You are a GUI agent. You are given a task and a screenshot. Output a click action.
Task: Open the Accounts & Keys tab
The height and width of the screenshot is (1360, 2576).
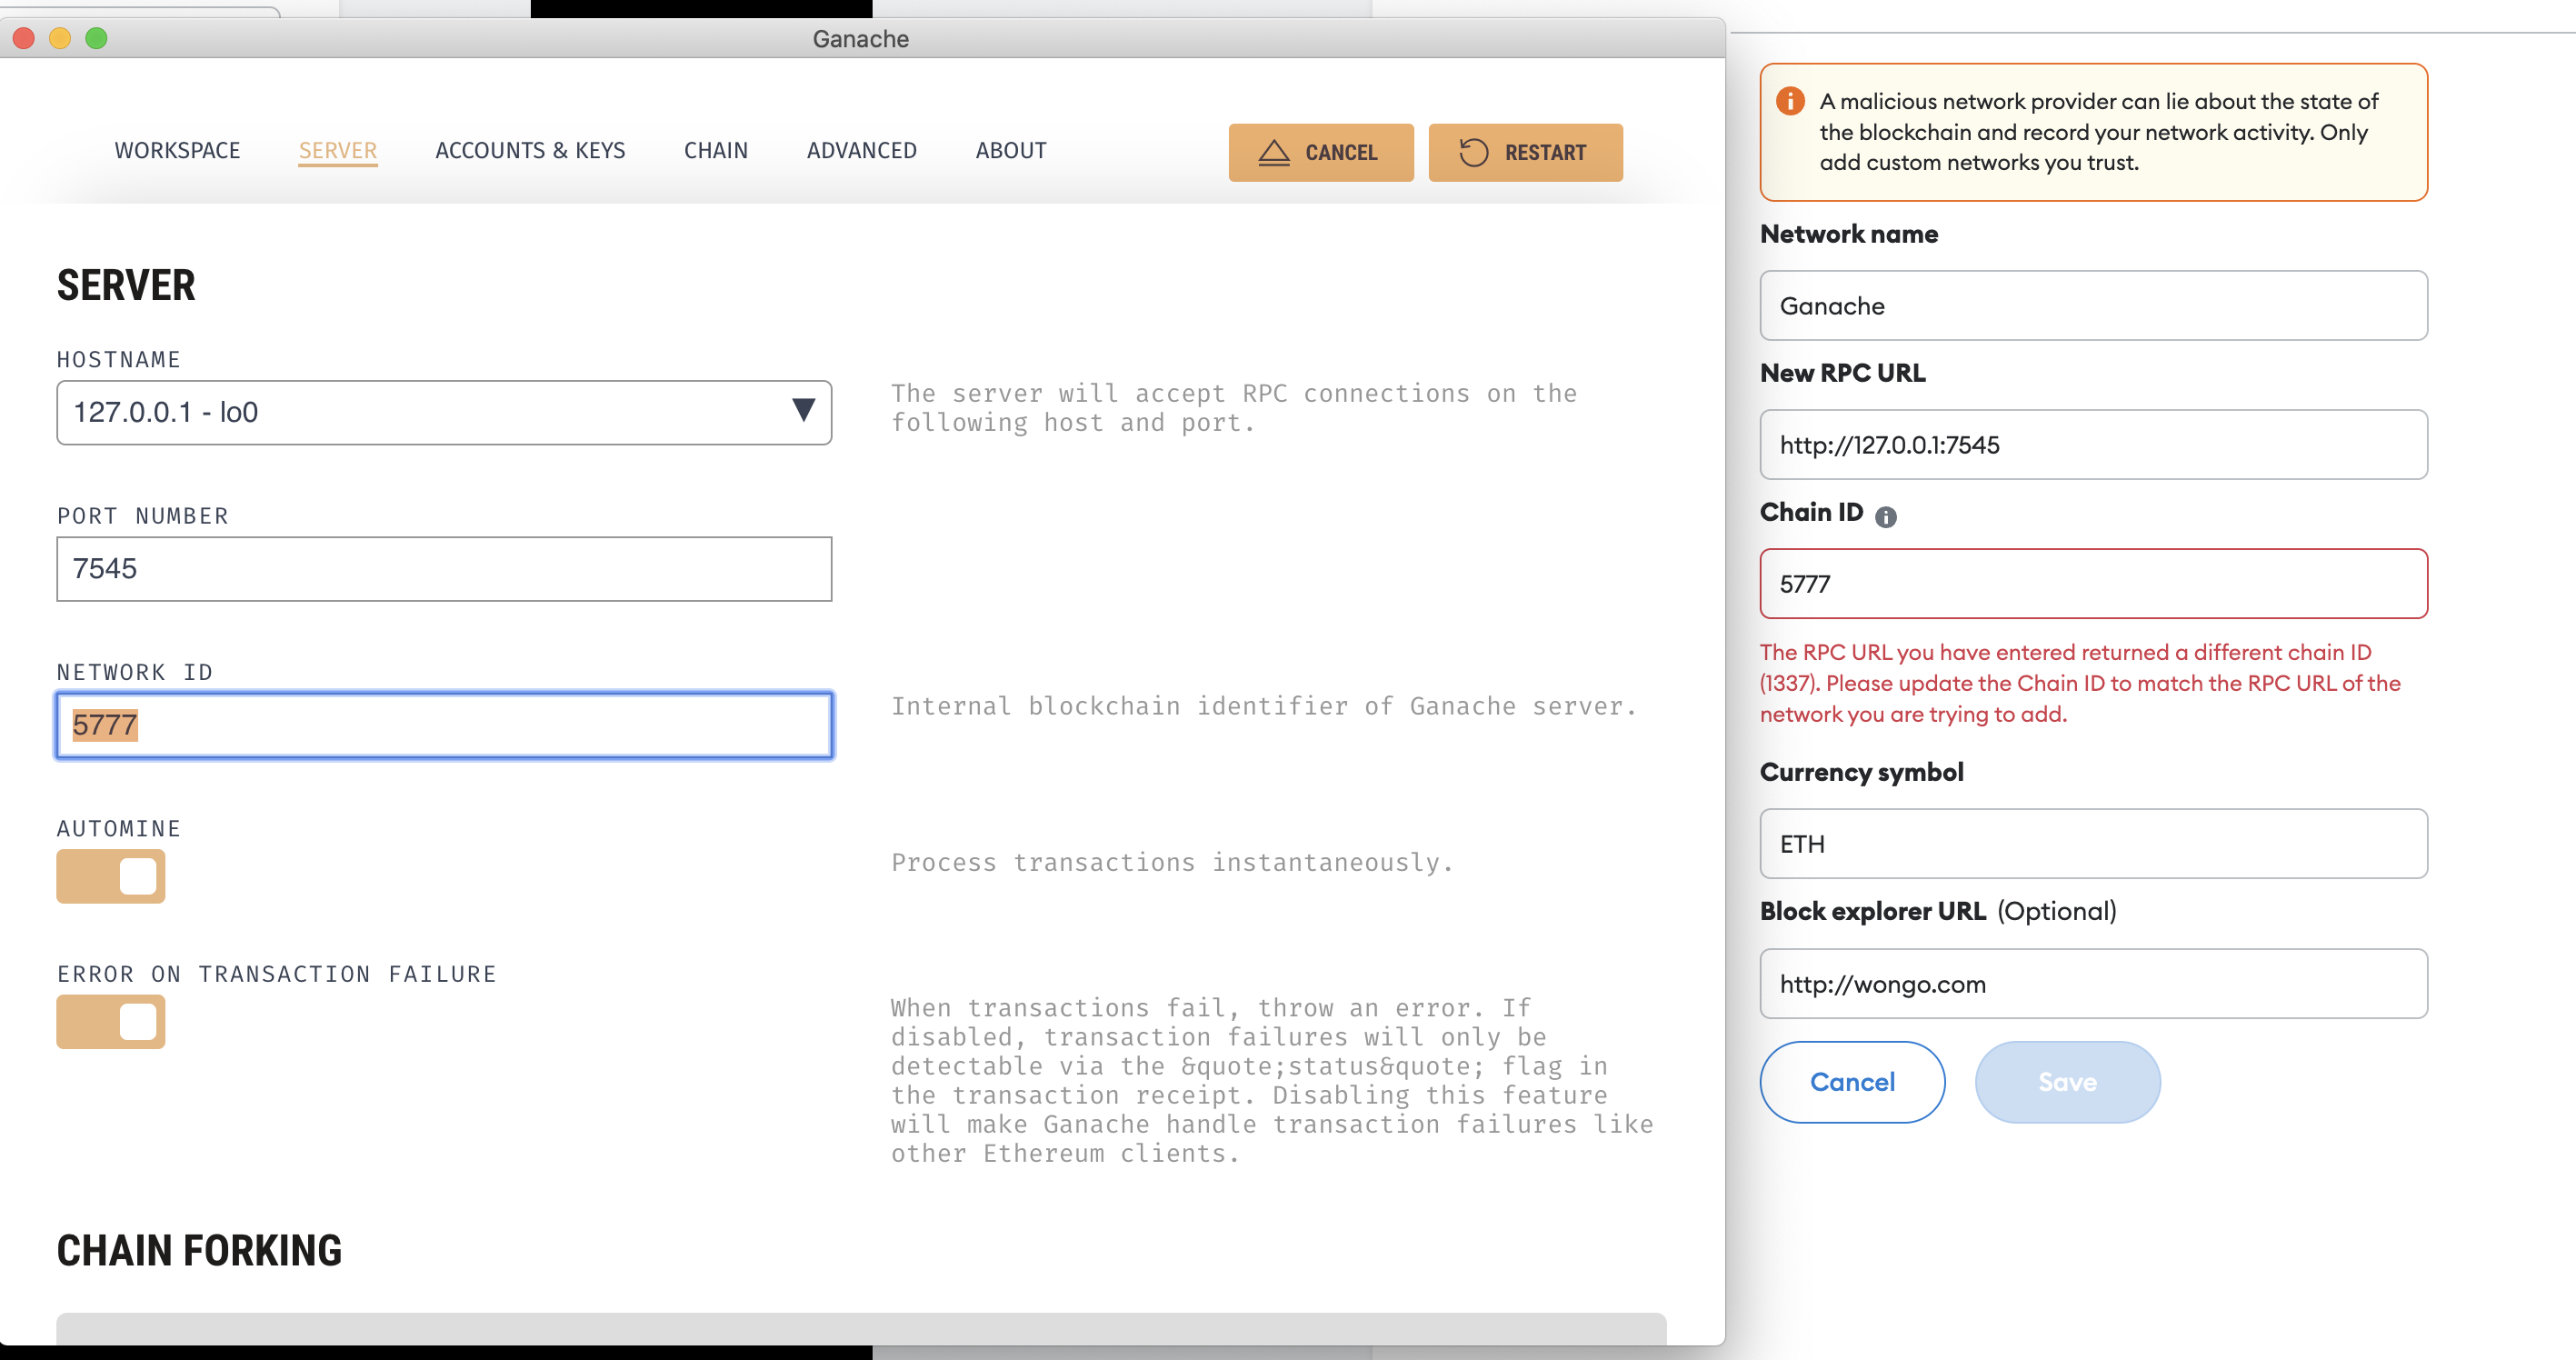530,151
